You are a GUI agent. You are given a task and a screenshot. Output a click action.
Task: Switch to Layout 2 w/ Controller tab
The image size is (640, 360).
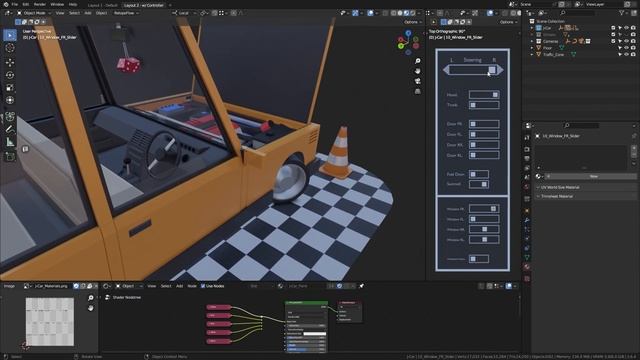pyautogui.click(x=143, y=5)
